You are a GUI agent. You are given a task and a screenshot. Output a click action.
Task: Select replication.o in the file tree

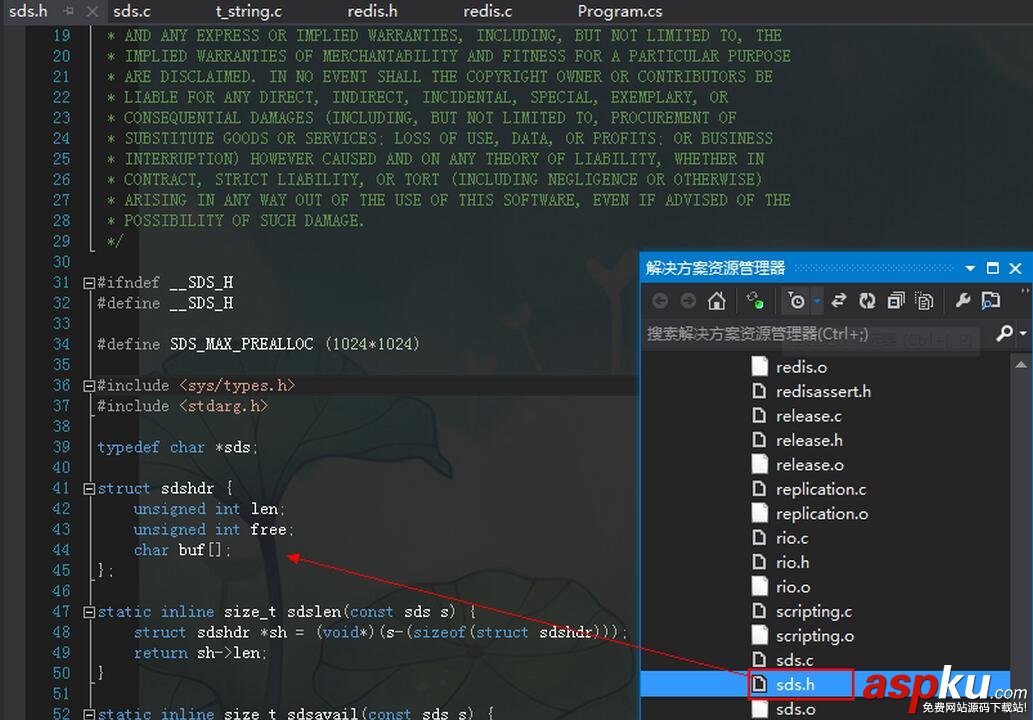point(822,513)
